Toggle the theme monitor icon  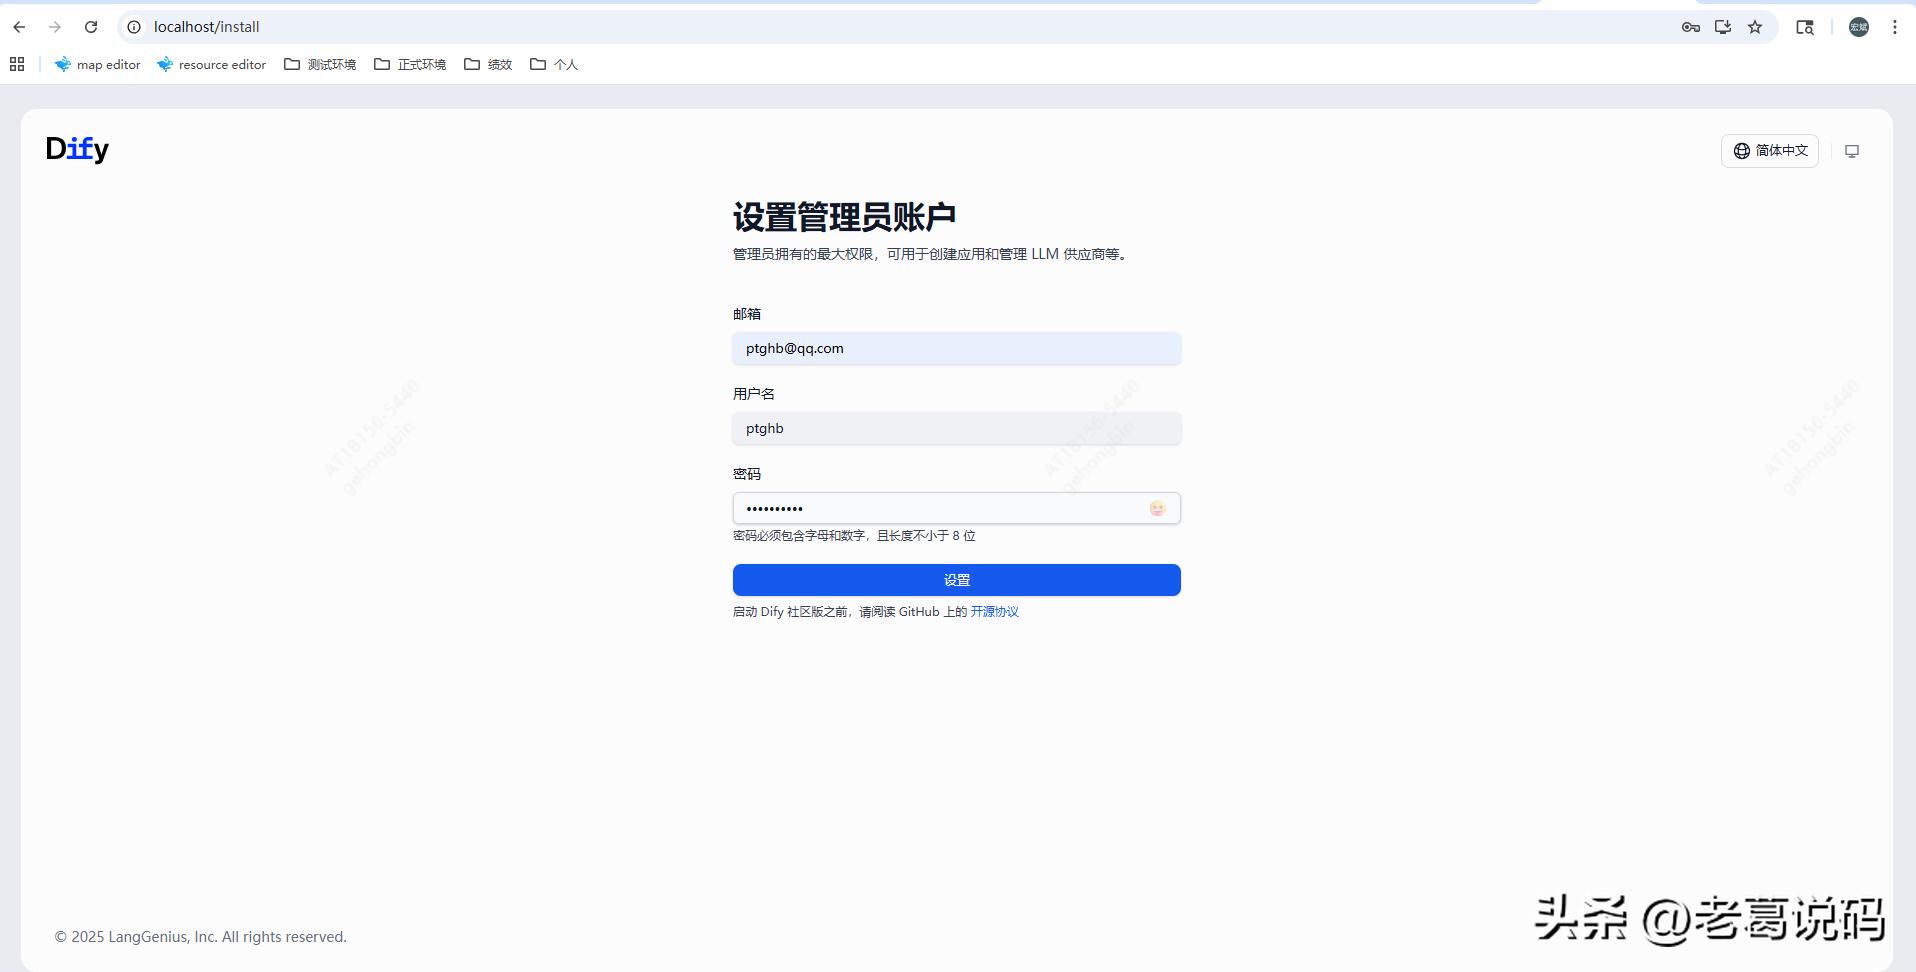1852,151
